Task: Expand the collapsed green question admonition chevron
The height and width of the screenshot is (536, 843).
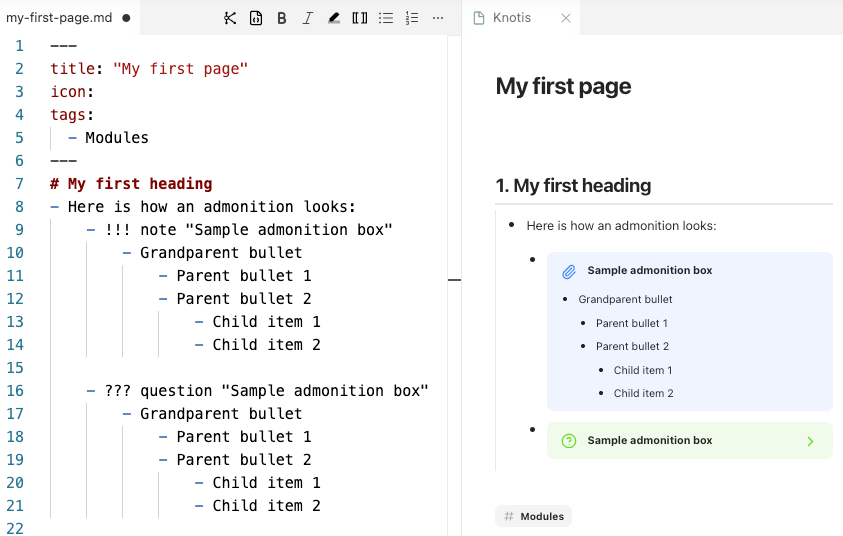Action: 810,441
